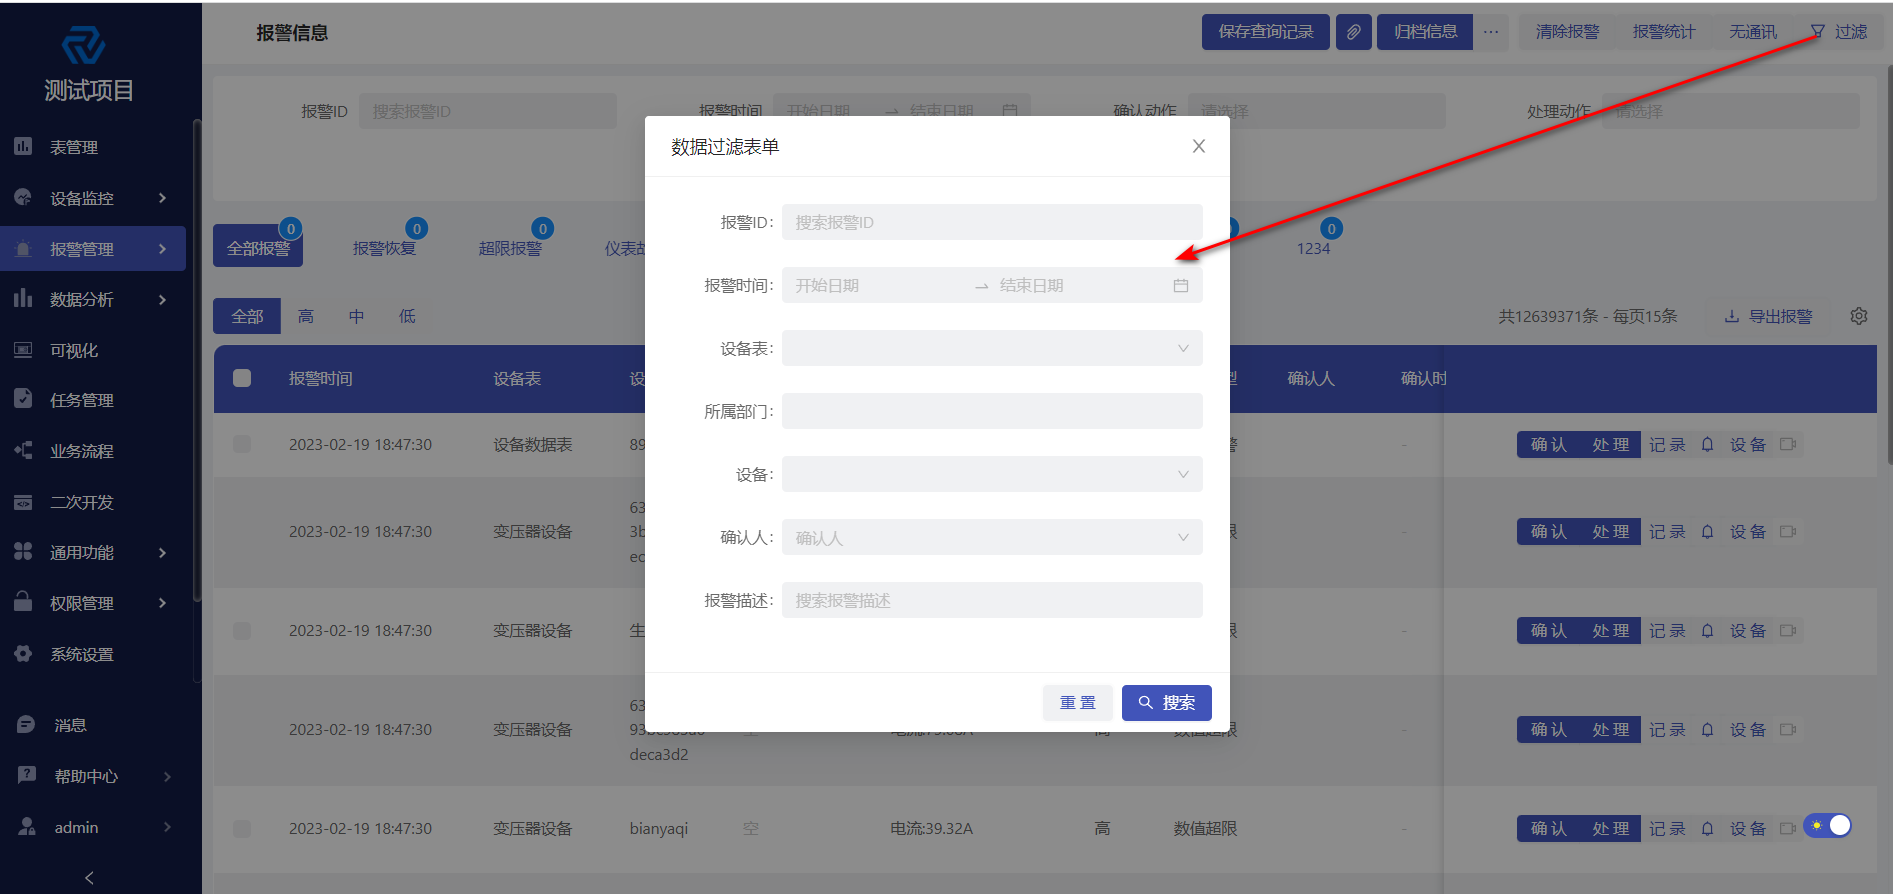Click the 无通讯 button
Image resolution: width=1893 pixels, height=894 pixels.
1753,32
